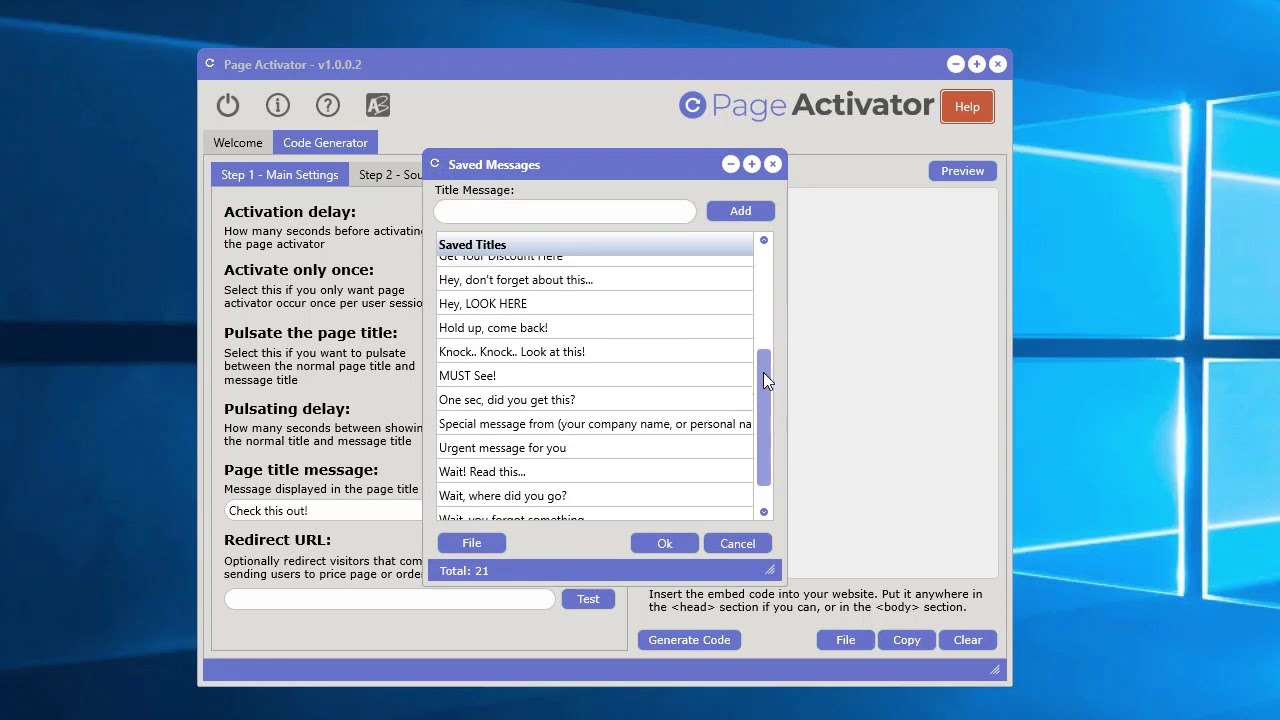1280x720 pixels.
Task: Click the Page Activator logo icon
Action: tap(692, 105)
